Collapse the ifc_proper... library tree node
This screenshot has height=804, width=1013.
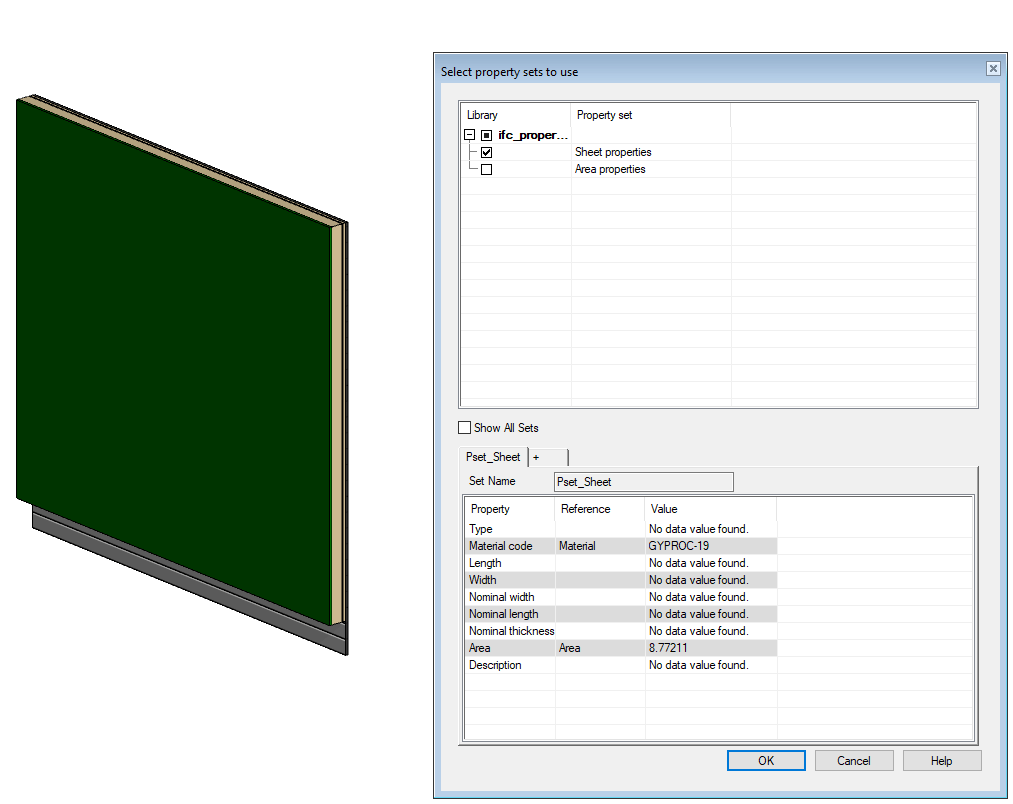[469, 135]
